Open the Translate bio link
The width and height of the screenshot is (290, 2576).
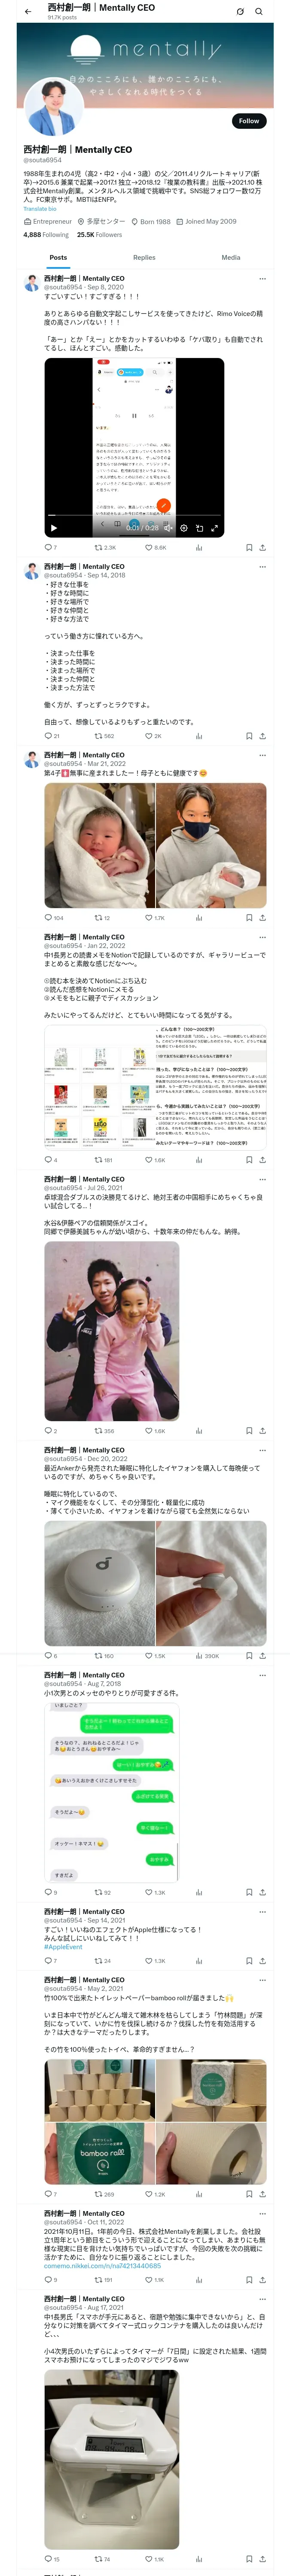[x=40, y=209]
